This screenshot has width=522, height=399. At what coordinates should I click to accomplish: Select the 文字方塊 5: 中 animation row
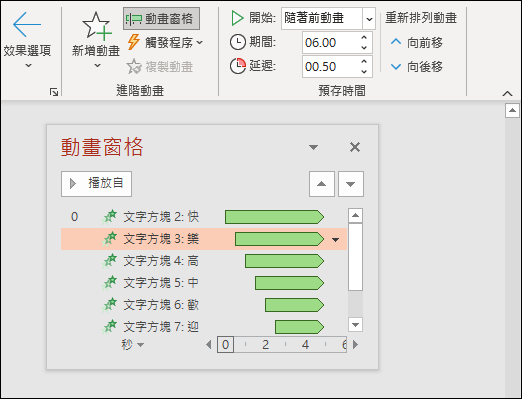click(x=204, y=283)
